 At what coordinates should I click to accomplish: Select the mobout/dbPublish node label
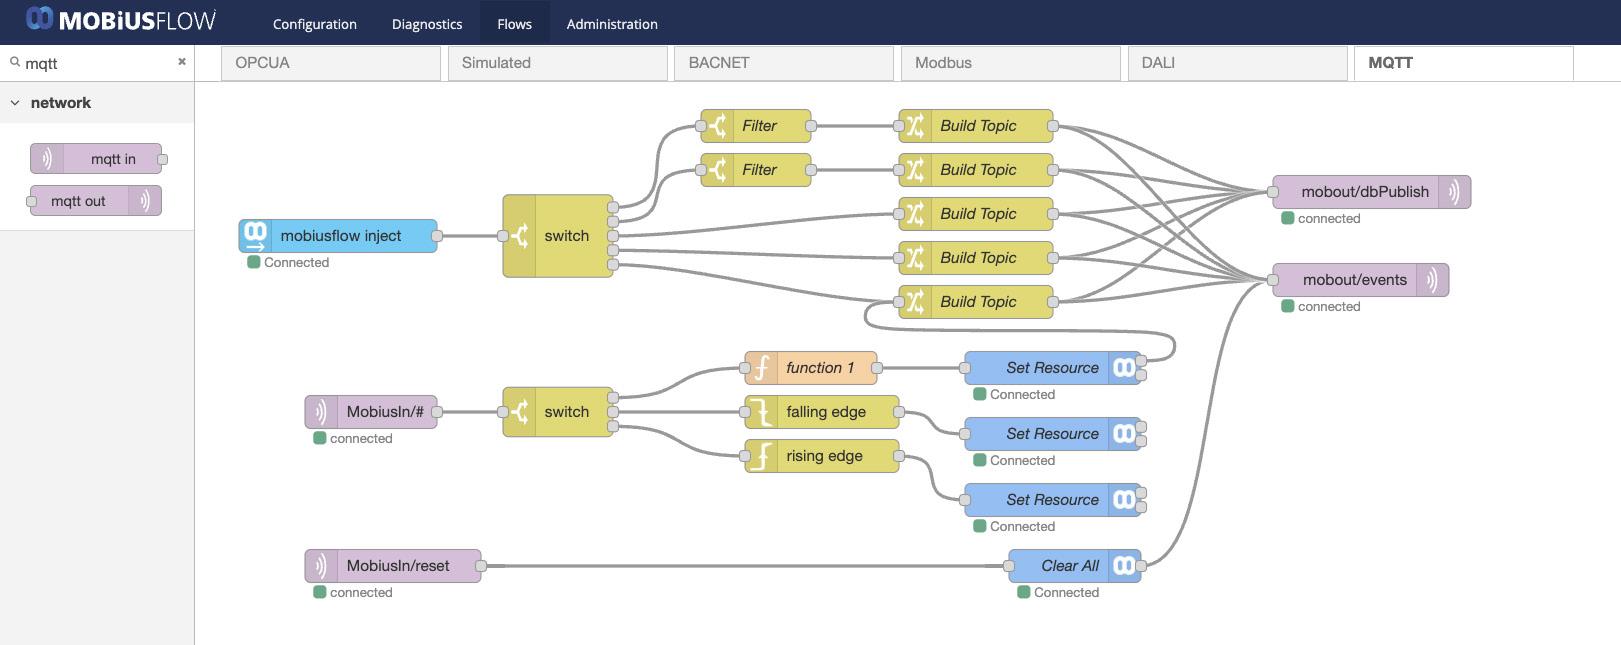[x=1365, y=192]
